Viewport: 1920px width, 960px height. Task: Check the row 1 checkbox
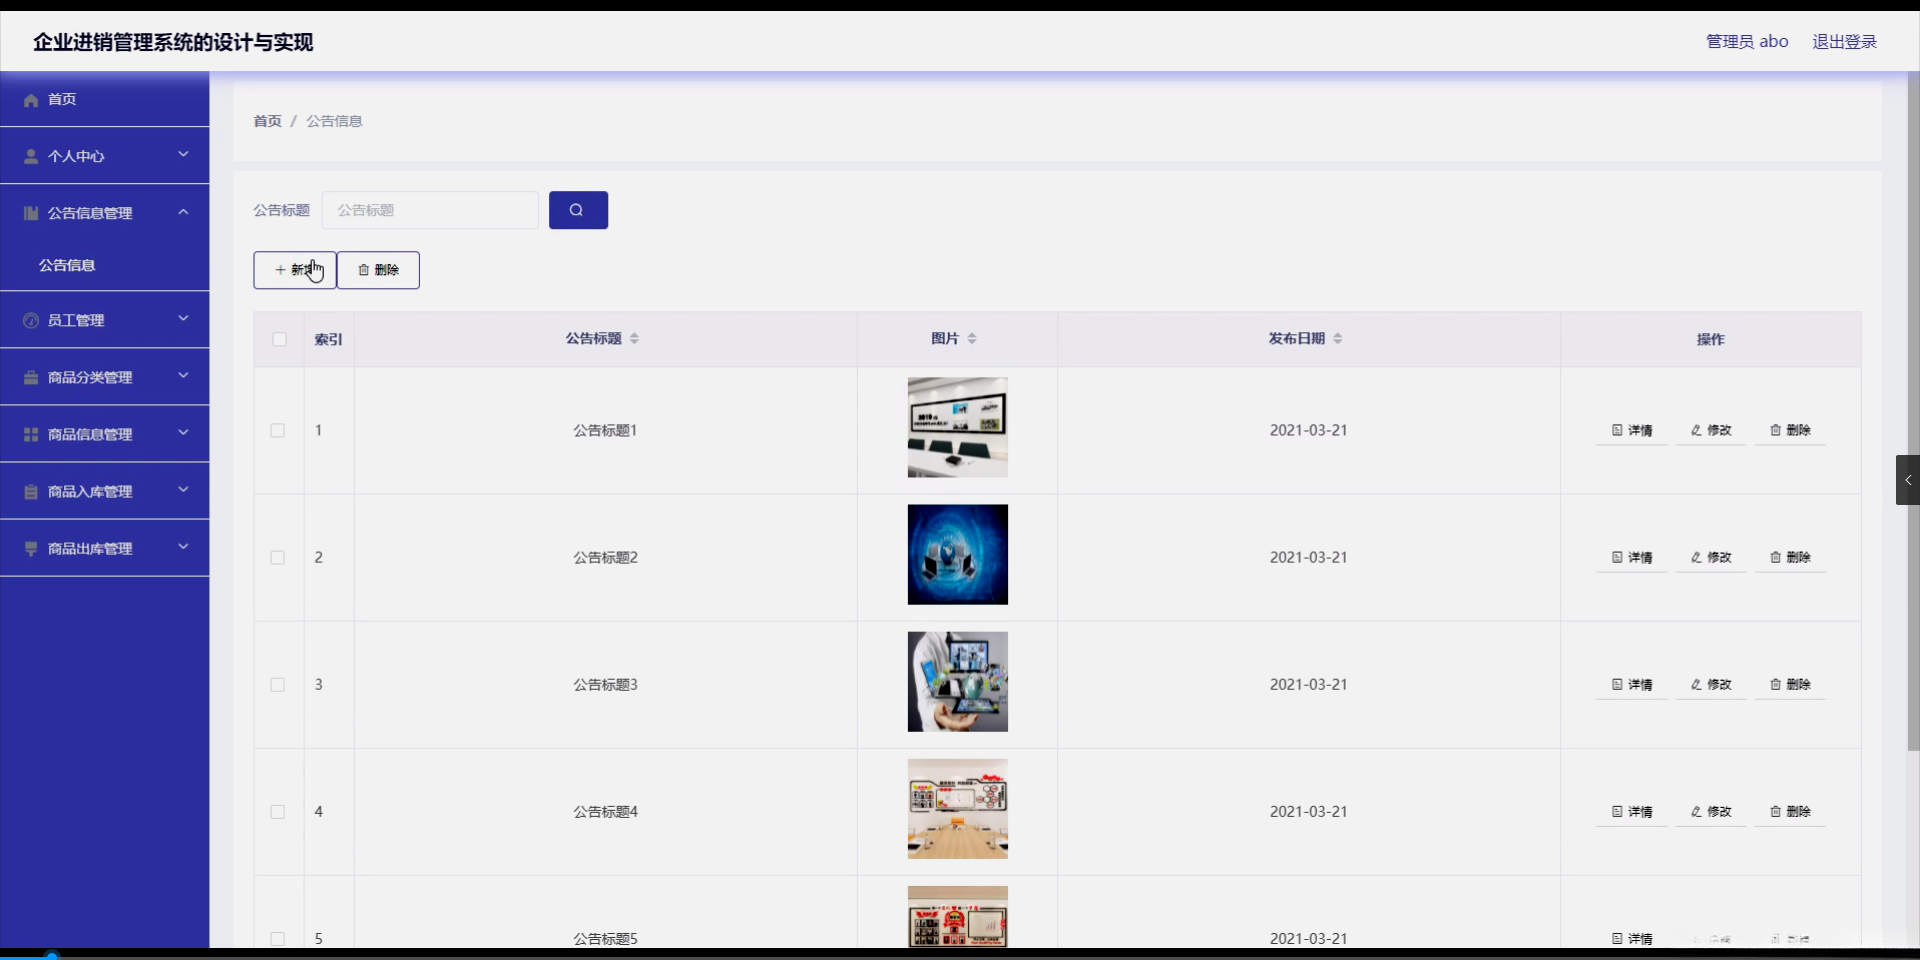pyautogui.click(x=278, y=431)
